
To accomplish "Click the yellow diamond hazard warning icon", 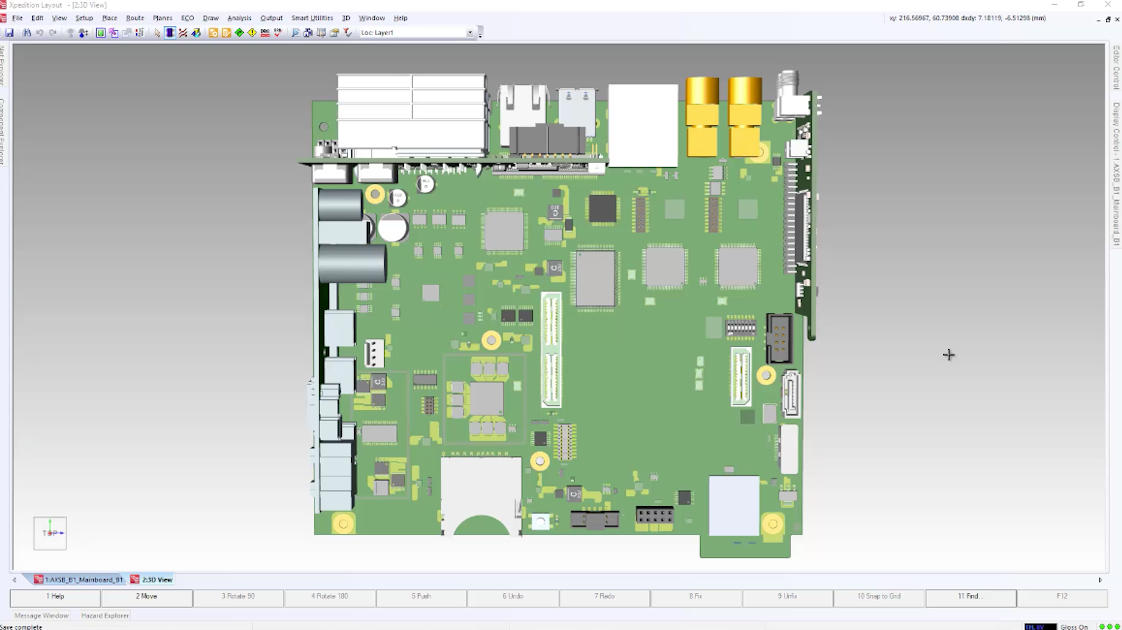I will [252, 33].
